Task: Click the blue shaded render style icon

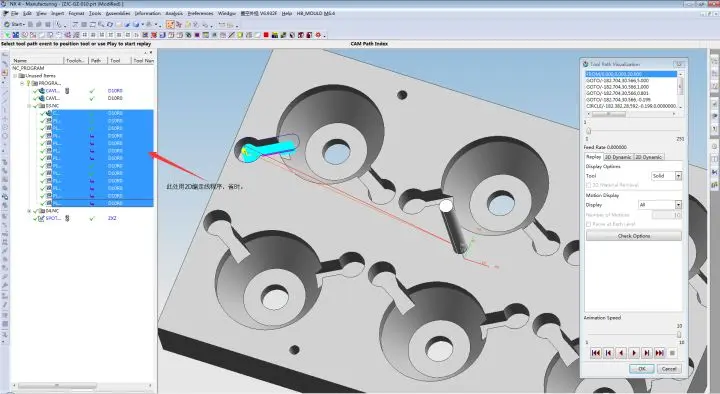Action: 136,24
